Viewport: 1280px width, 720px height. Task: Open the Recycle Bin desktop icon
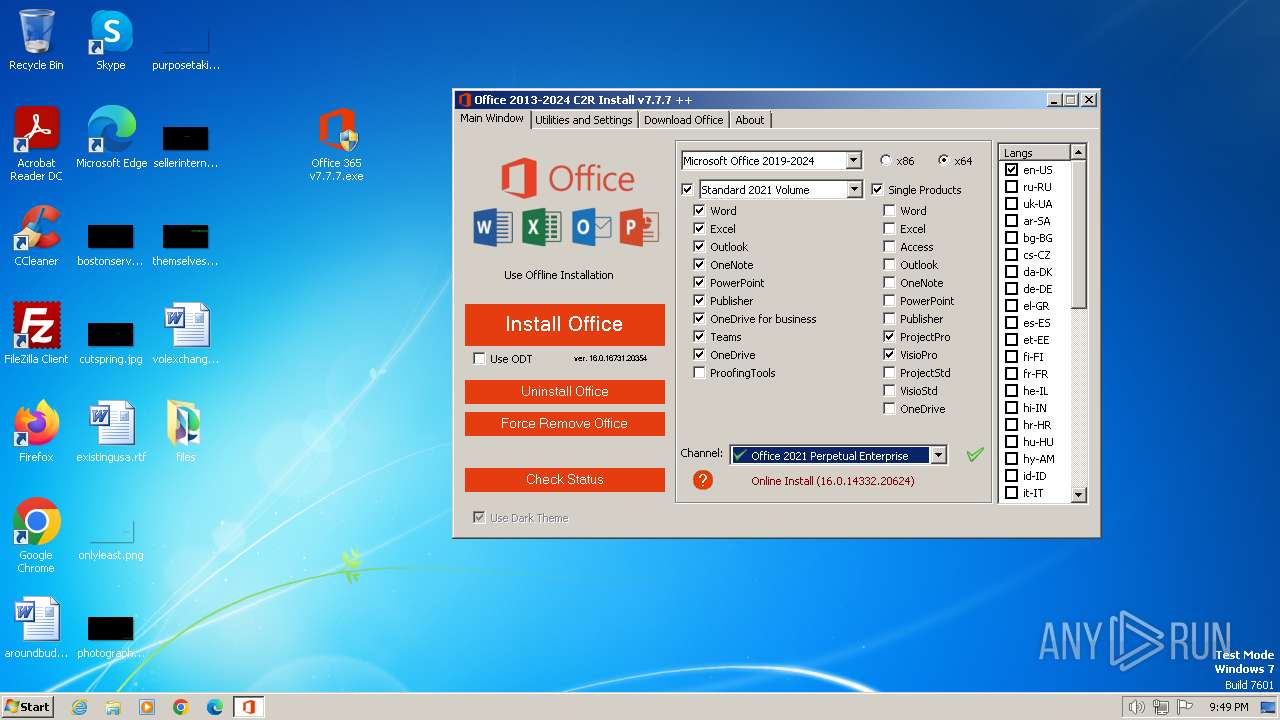(x=36, y=40)
